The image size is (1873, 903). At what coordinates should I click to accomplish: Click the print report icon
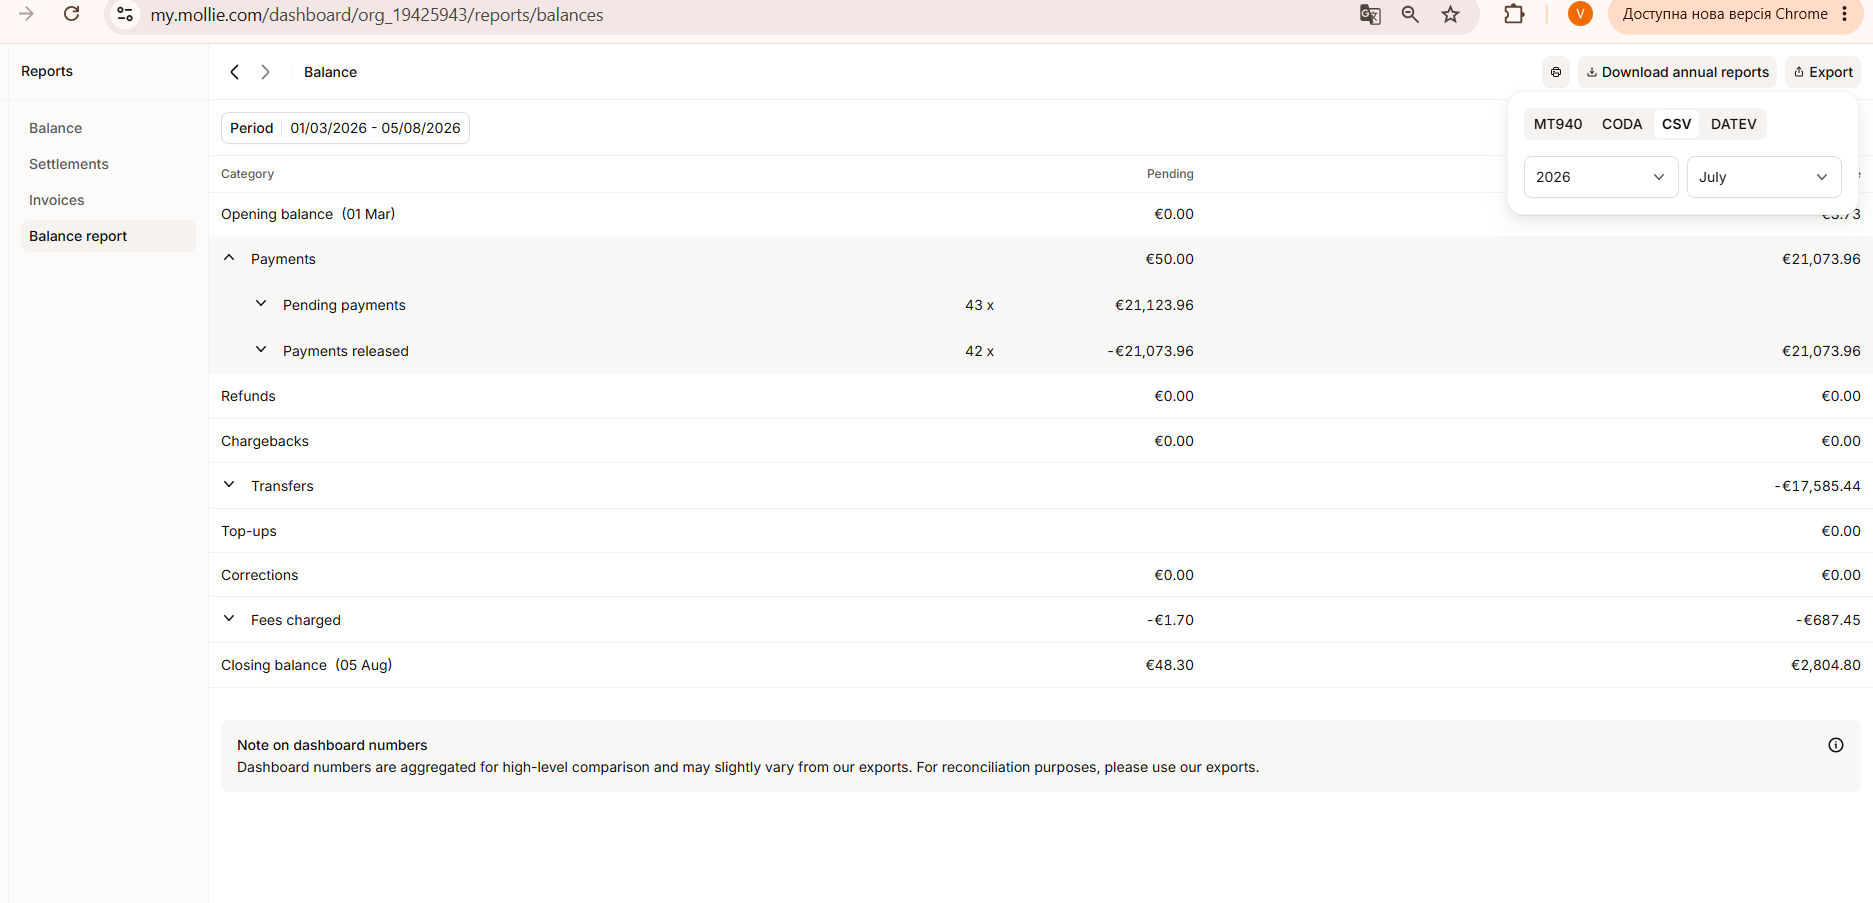1556,72
